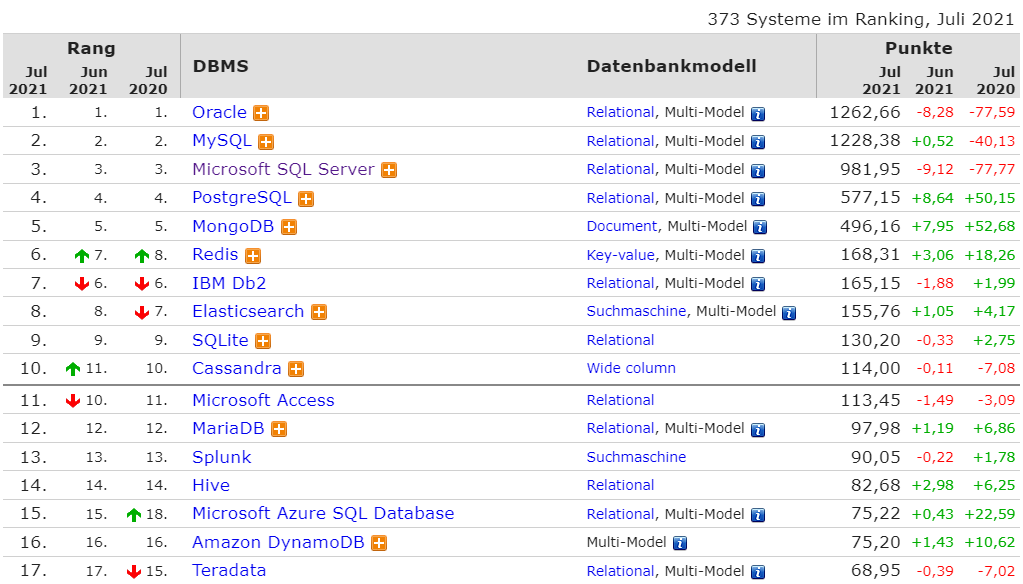This screenshot has height=584, width=1023.
Task: Click the info icon beside MongoDB's Multi-Model
Action: pos(758,226)
